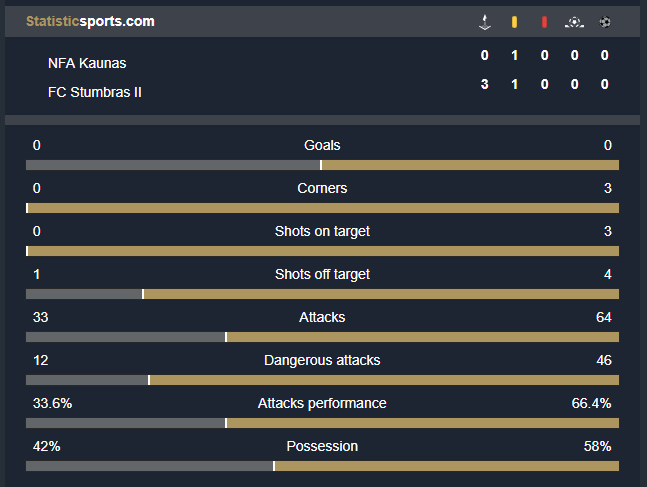Image resolution: width=647 pixels, height=487 pixels.
Task: Click the Possession label
Action: pyautogui.click(x=322, y=446)
